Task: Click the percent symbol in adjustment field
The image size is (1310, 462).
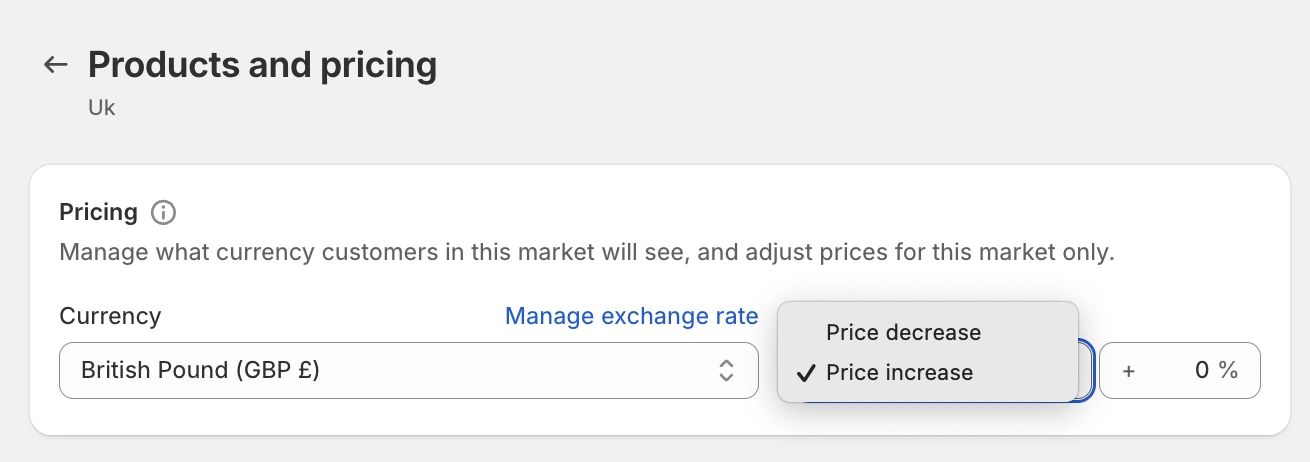Action: point(1228,370)
